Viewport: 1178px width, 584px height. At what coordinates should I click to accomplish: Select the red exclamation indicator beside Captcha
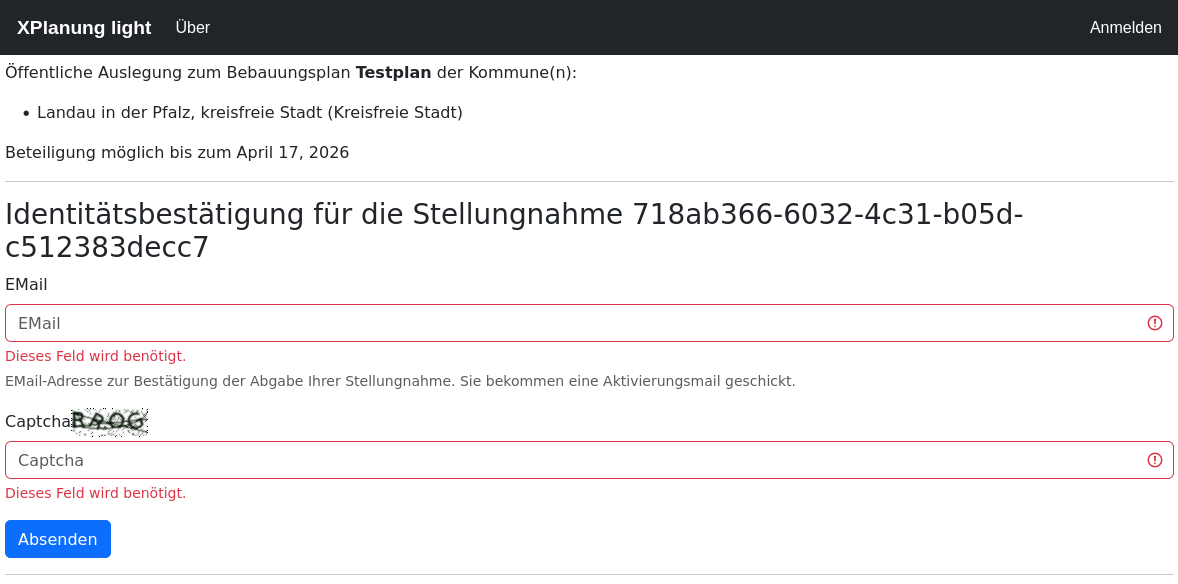tap(1155, 460)
